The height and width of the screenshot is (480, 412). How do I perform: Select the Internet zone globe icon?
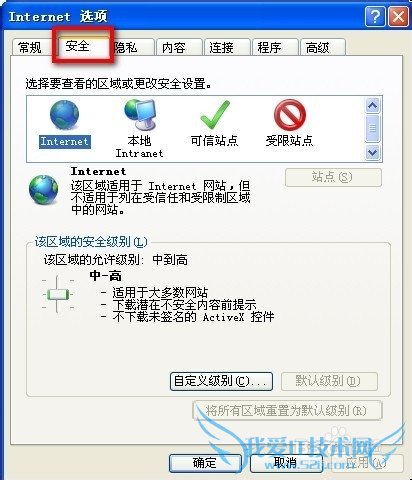coord(64,114)
